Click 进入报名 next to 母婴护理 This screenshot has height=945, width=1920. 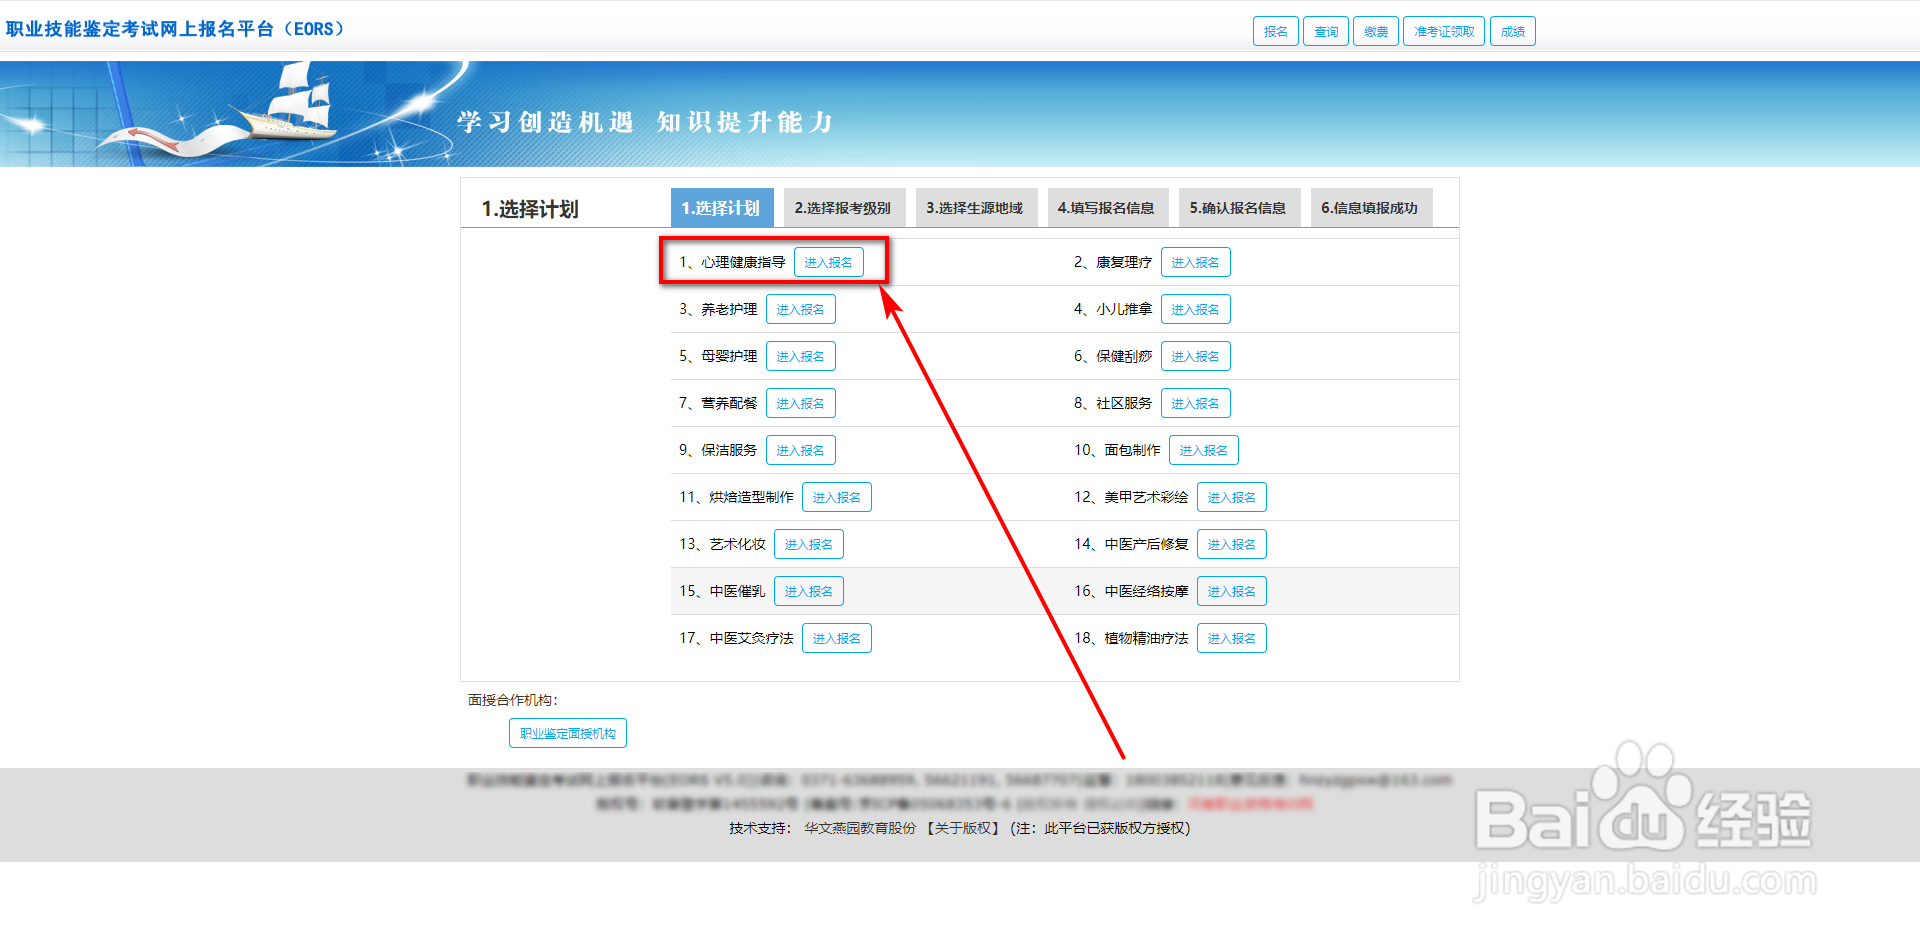point(800,356)
